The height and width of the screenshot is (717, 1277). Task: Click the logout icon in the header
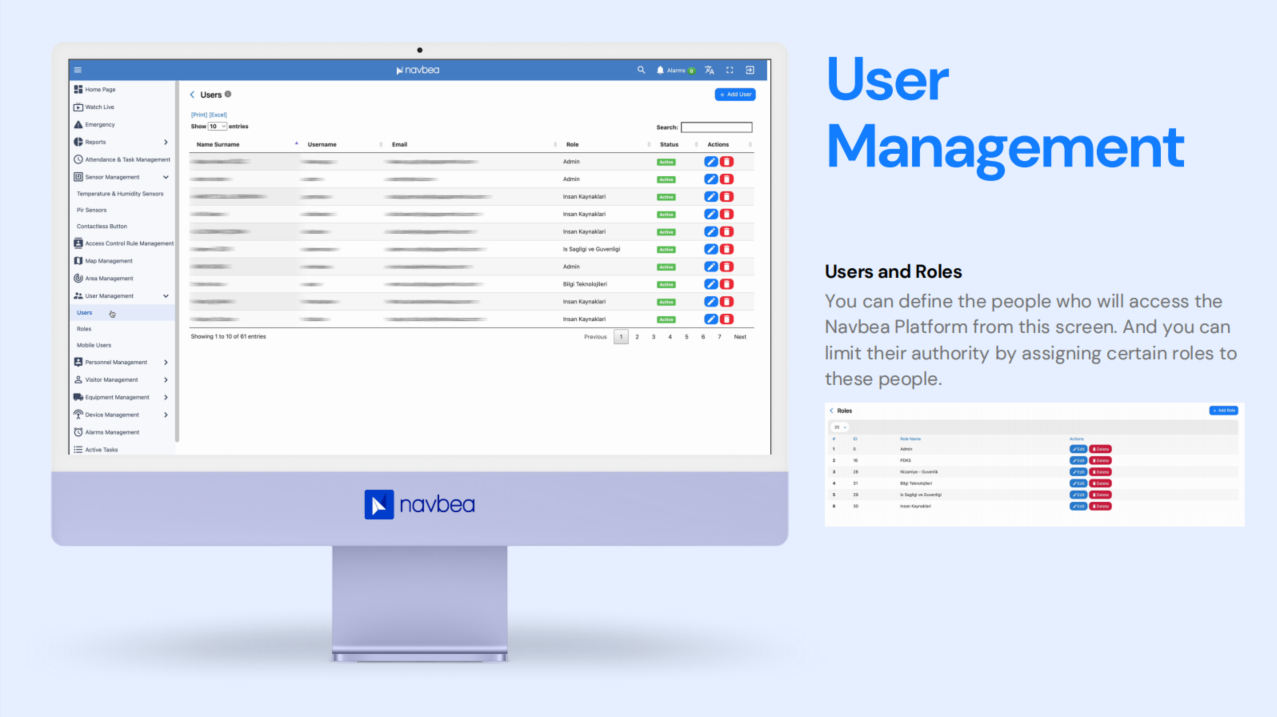[750, 70]
